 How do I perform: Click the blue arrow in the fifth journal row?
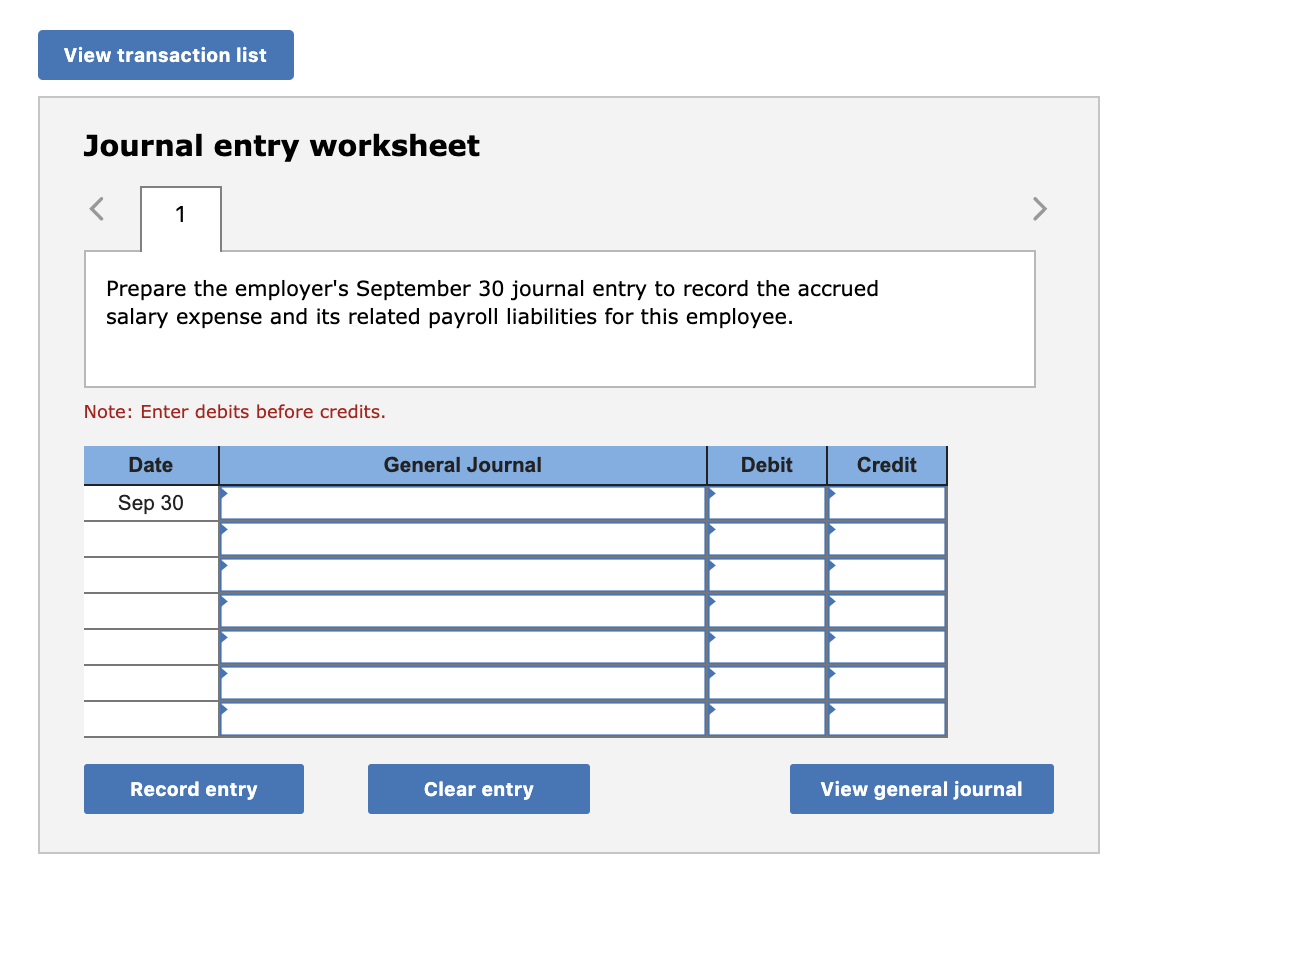[x=226, y=636]
